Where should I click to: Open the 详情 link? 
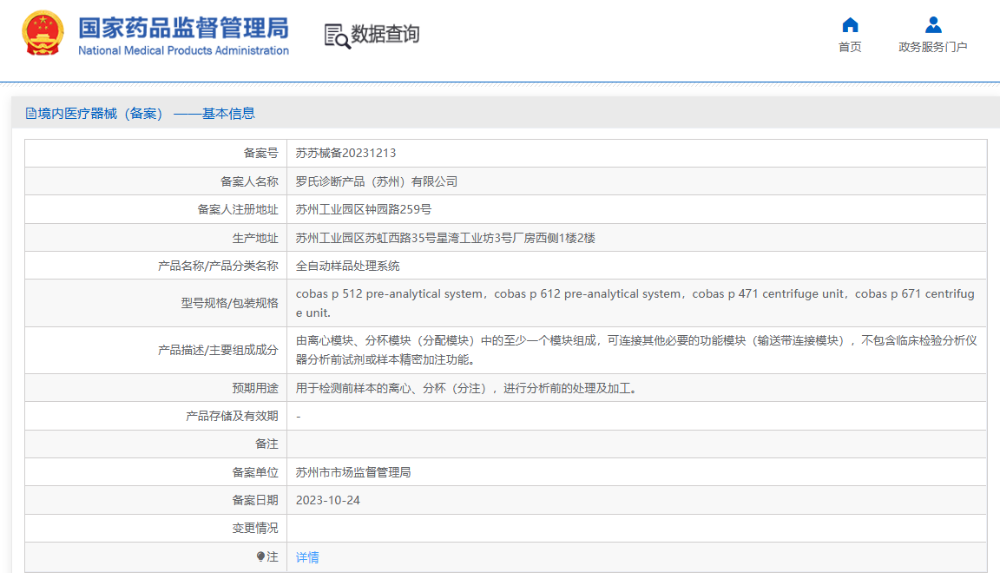[x=307, y=557]
